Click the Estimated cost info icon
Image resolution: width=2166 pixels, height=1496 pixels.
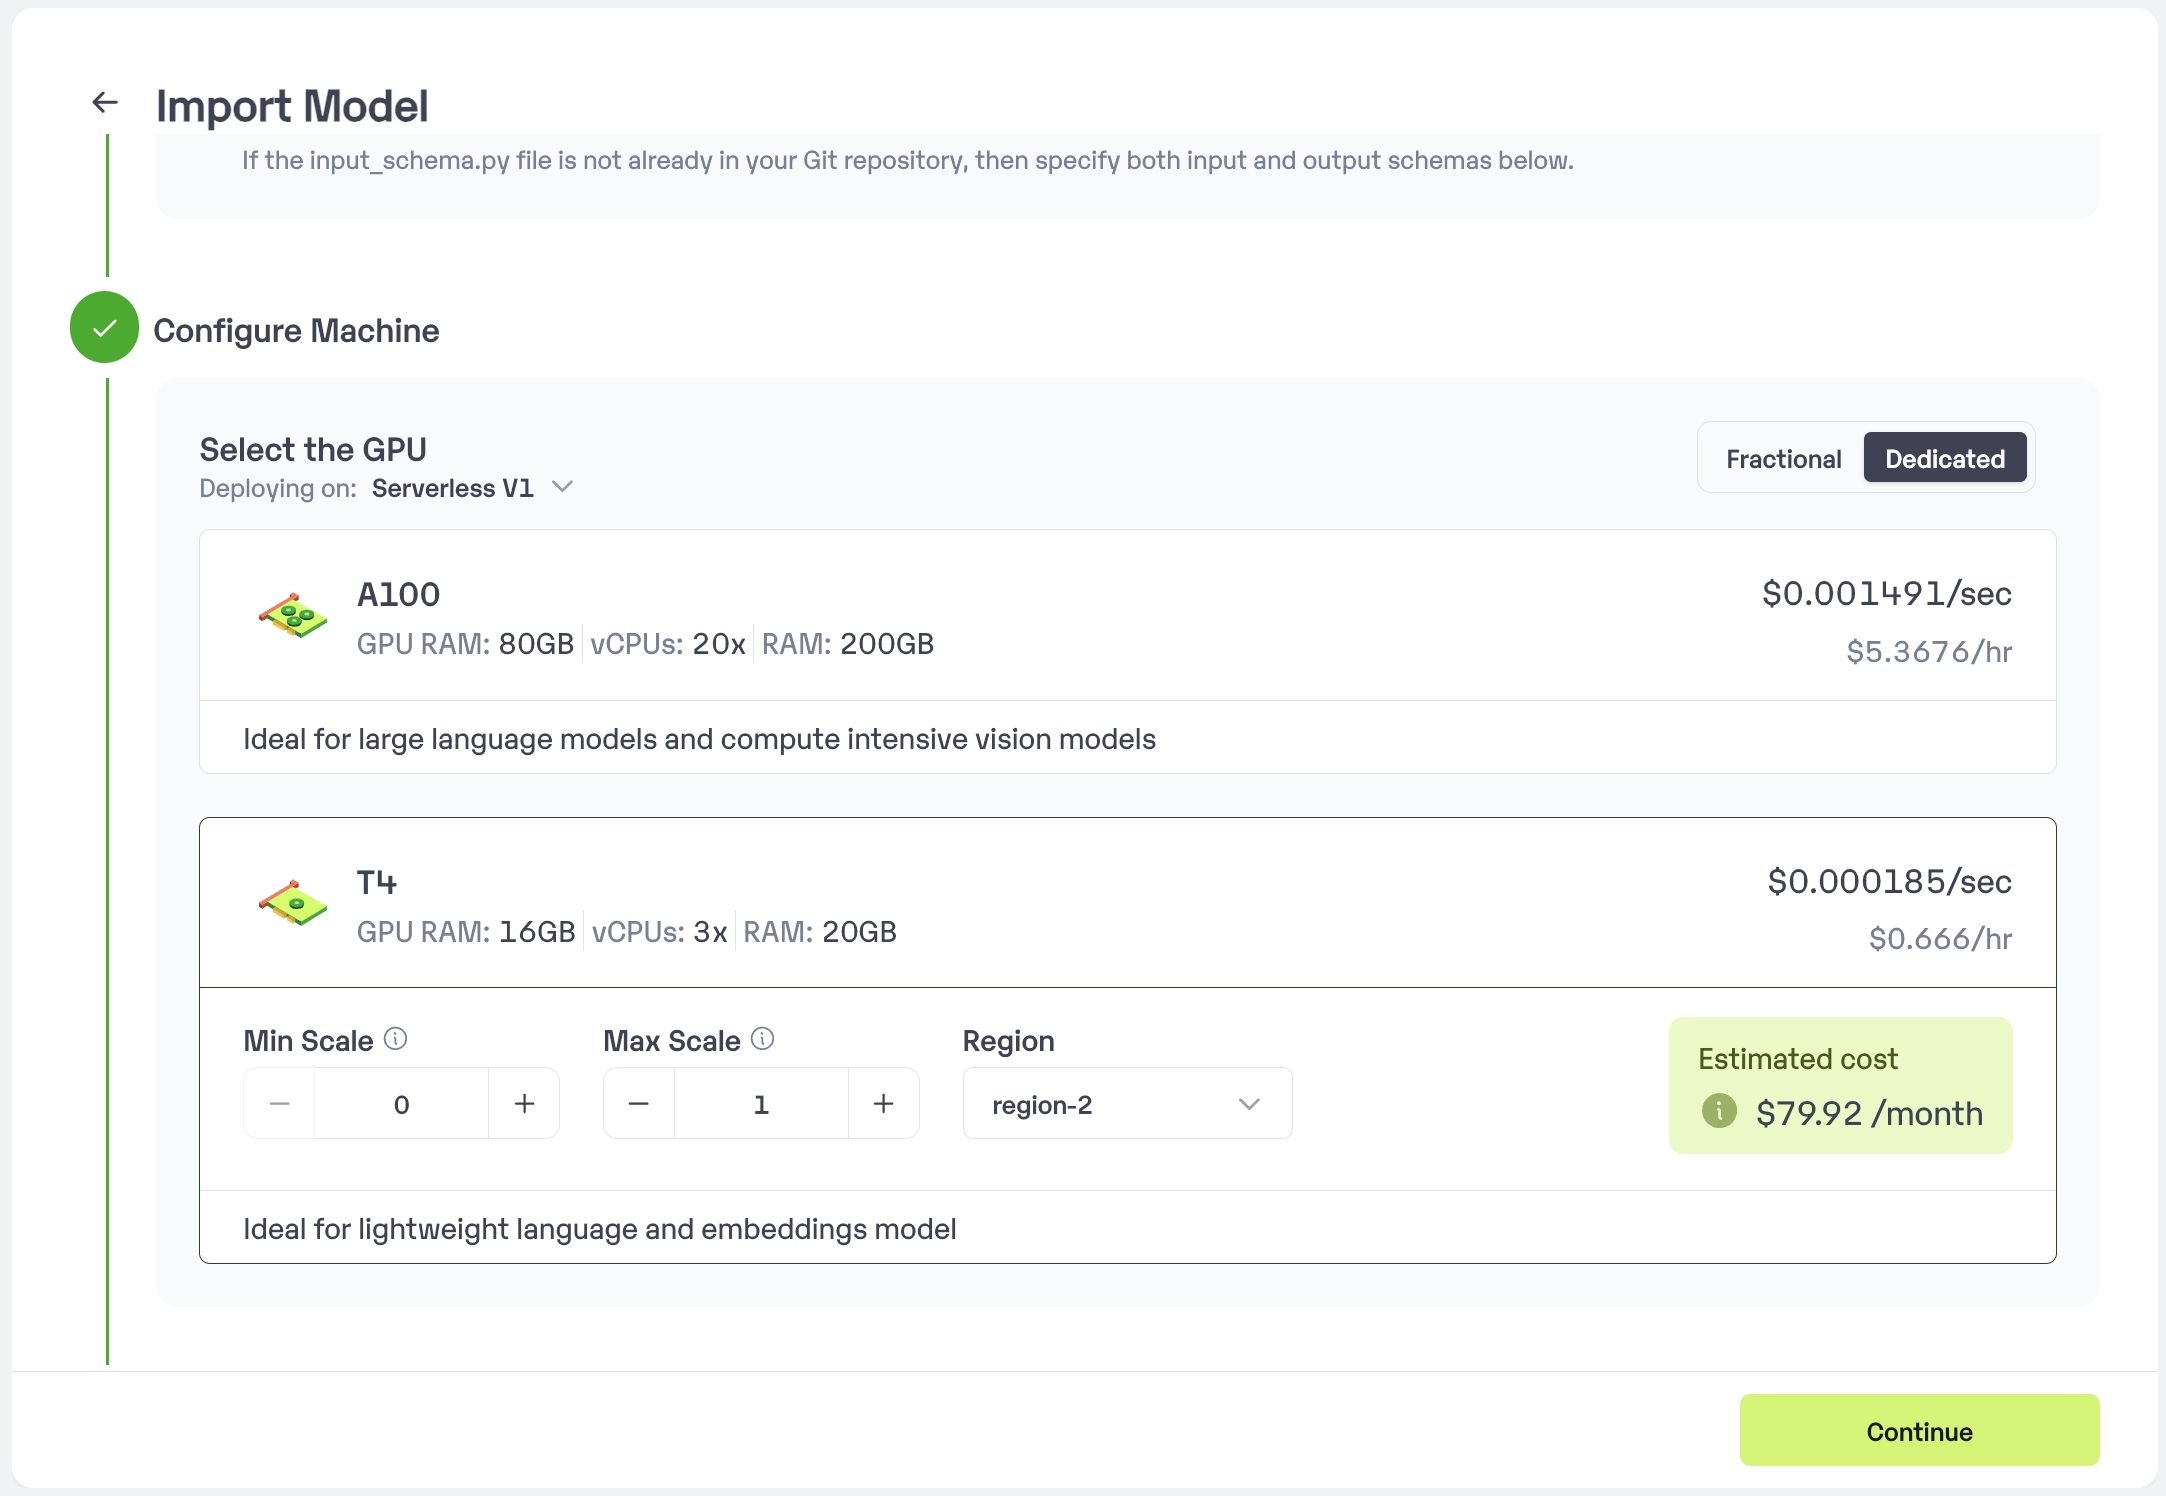(x=1719, y=1110)
